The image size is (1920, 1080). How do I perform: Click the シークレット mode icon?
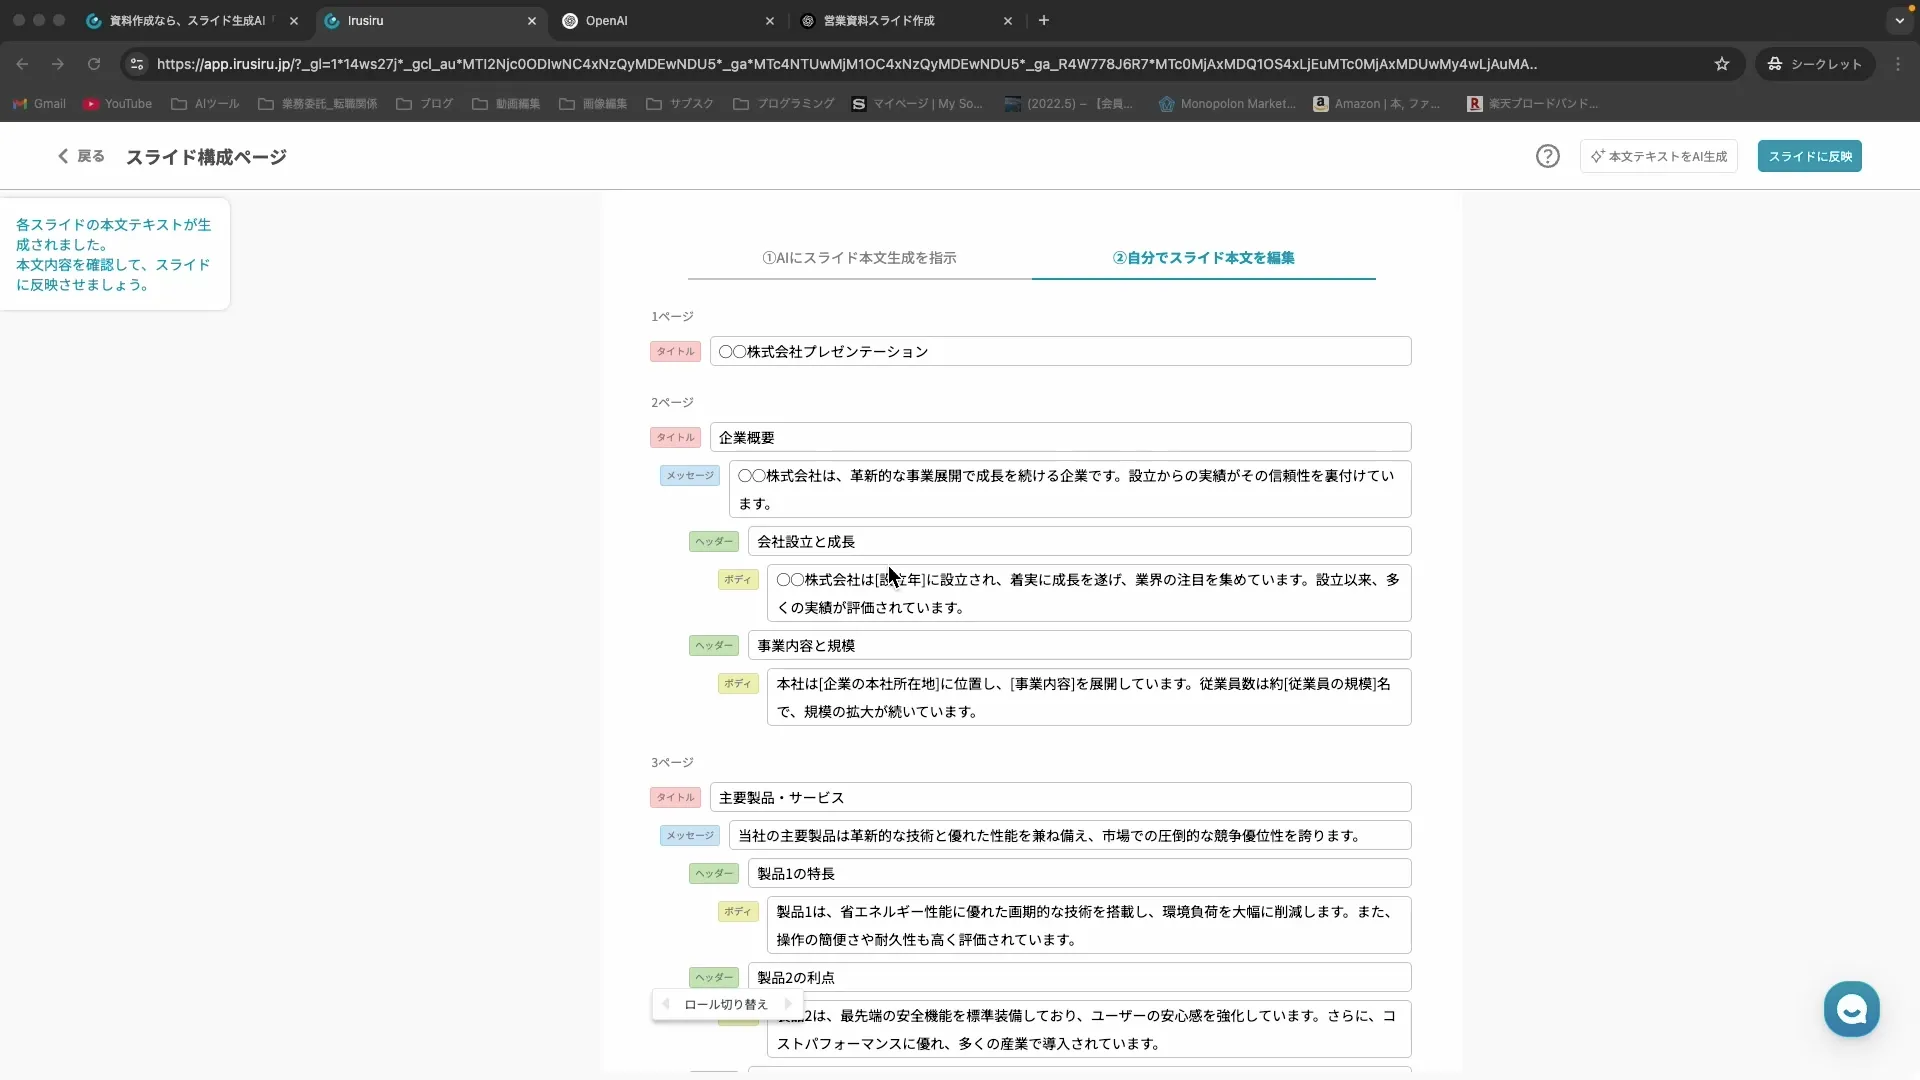tap(1776, 63)
